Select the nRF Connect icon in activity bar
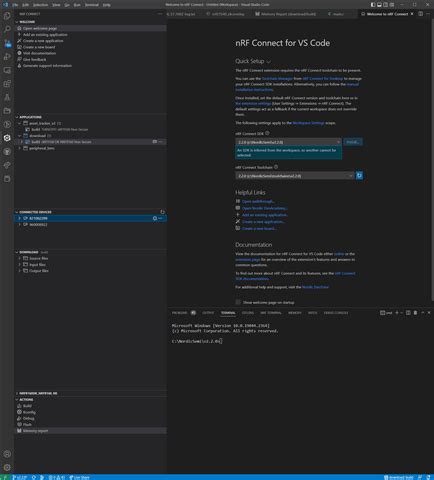Screen dimensions: 434x480 pos(7,138)
